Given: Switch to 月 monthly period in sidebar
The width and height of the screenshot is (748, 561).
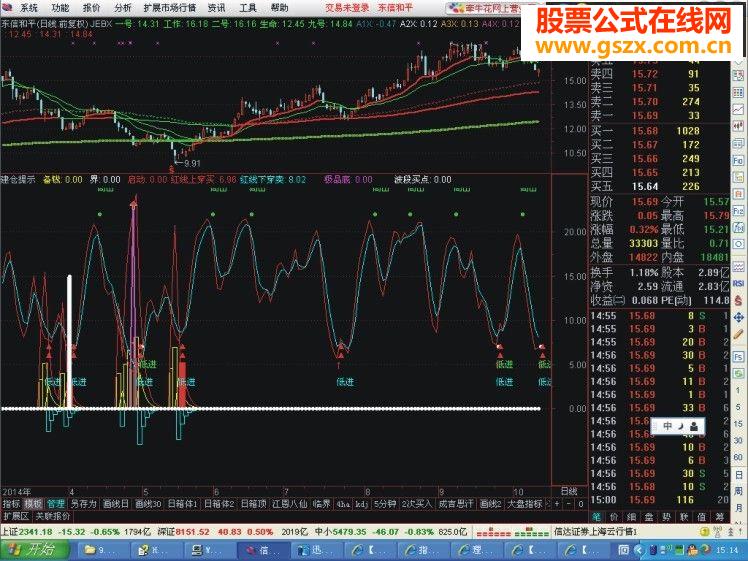Looking at the screenshot, I should (x=738, y=508).
